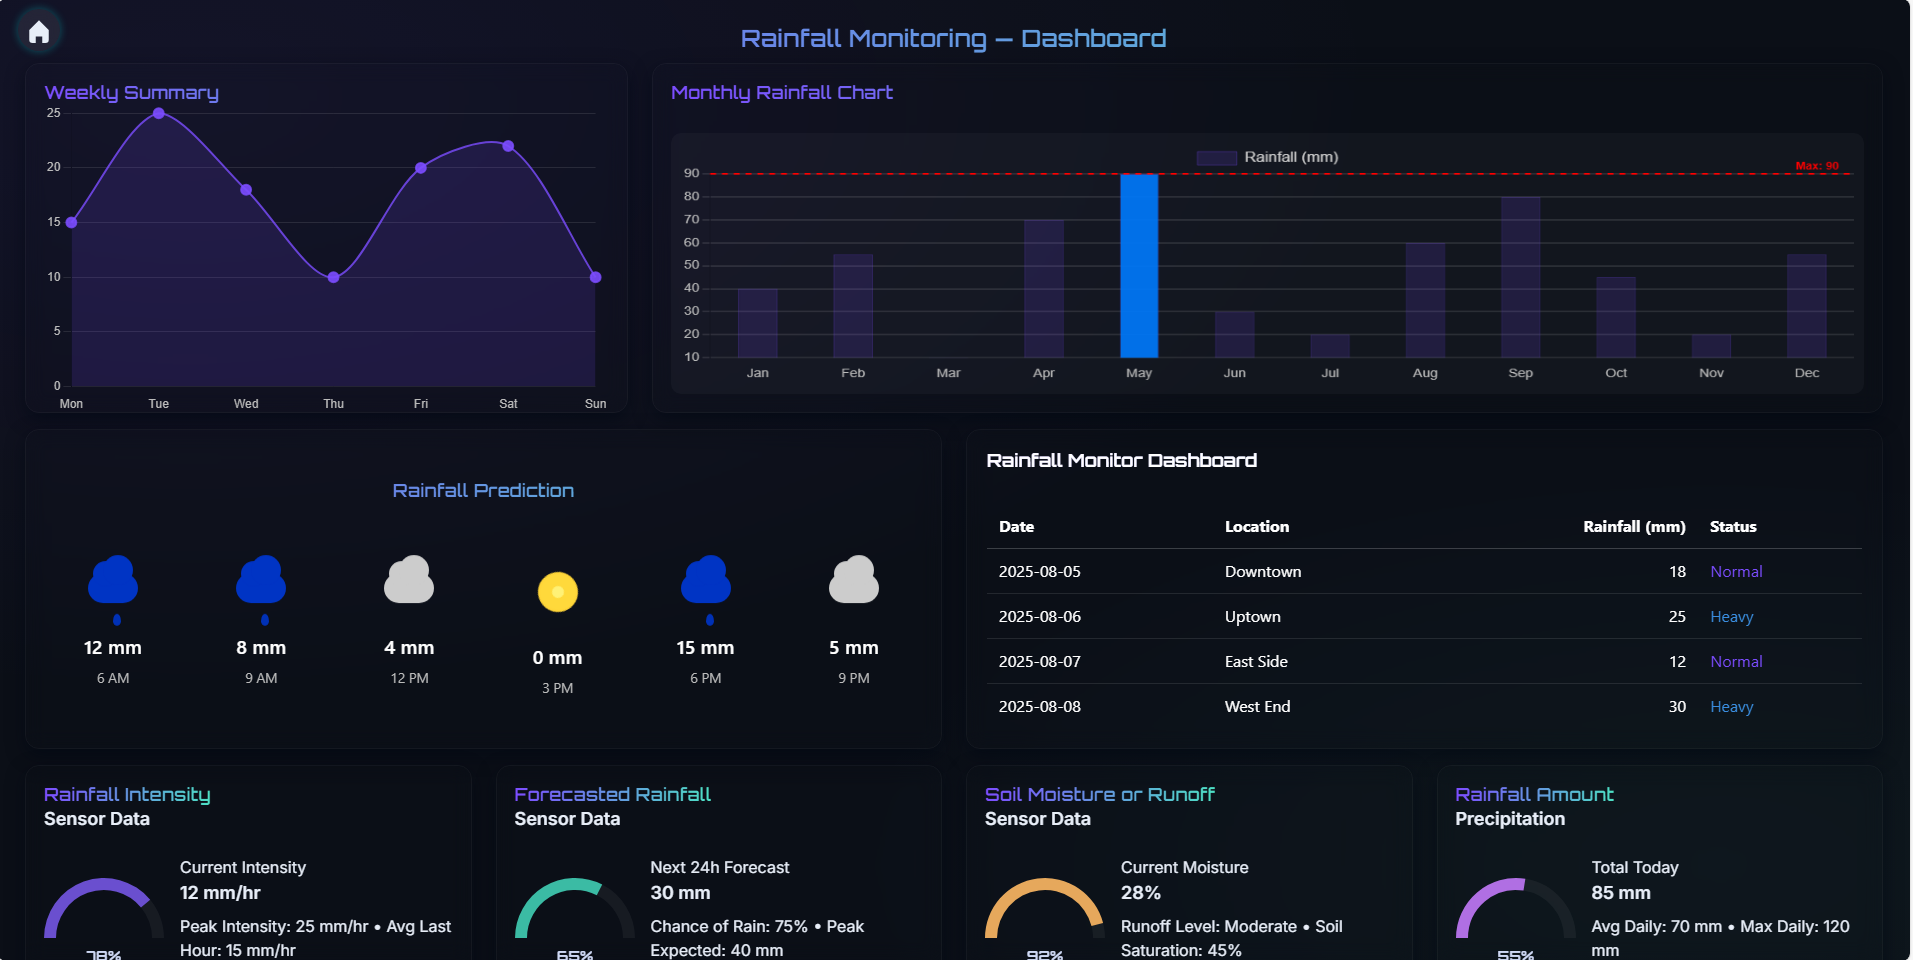The width and height of the screenshot is (1913, 960).
Task: Toggle the Rainfall (mm) legend swatch
Action: tap(1216, 158)
